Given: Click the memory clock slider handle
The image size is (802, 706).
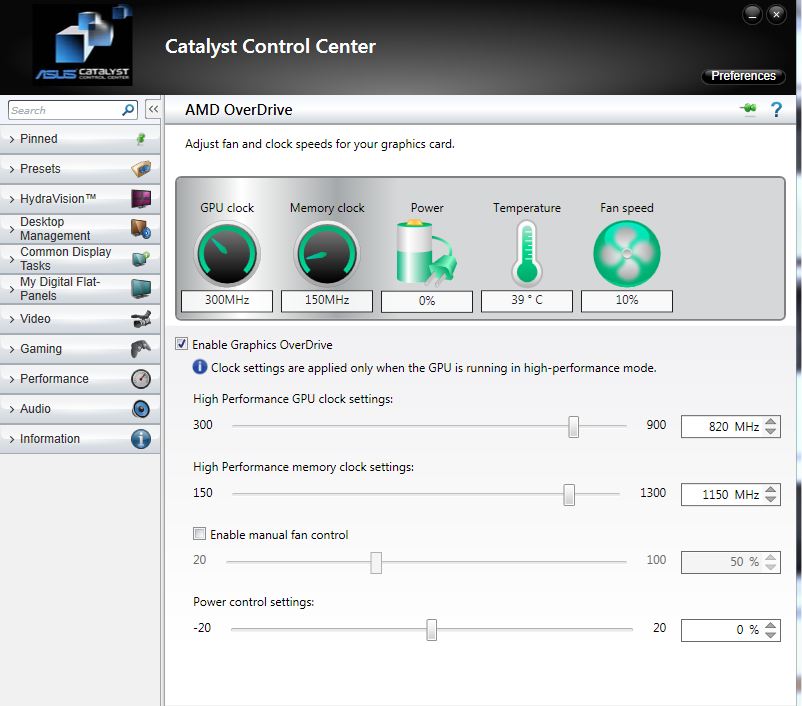Looking at the screenshot, I should point(569,494).
